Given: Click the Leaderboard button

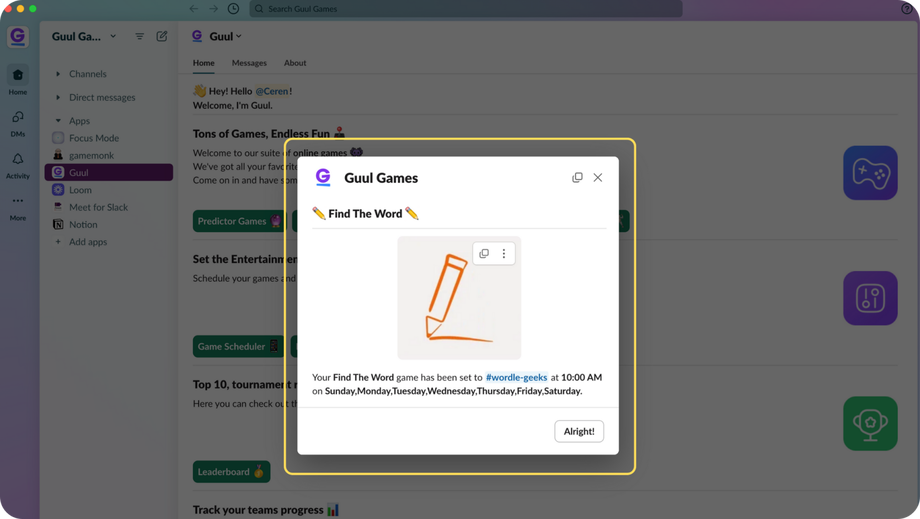Looking at the screenshot, I should click(231, 472).
